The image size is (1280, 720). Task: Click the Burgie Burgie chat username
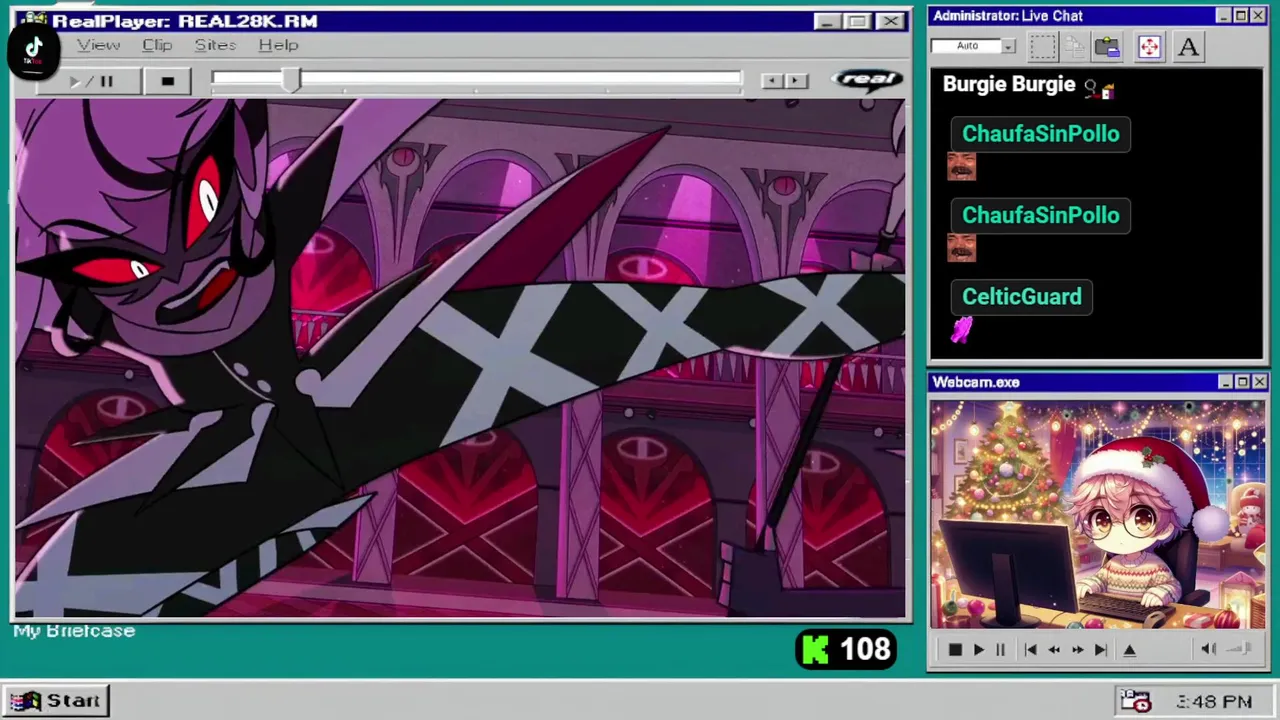pyautogui.click(x=1009, y=85)
